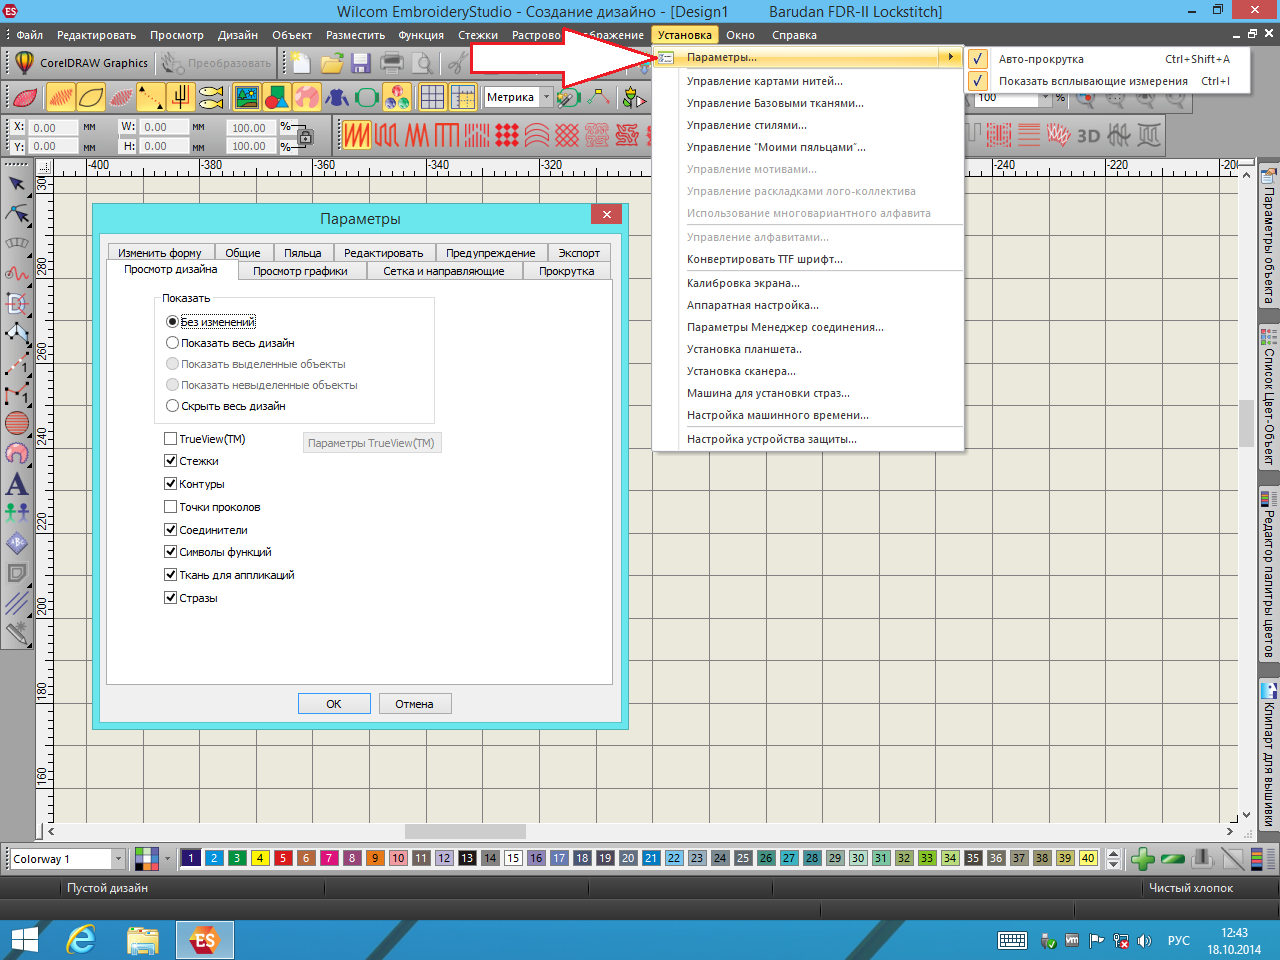This screenshot has height=960, width=1280.
Task: Open the CorelDRAW Graphics mode
Action: [x=82, y=63]
